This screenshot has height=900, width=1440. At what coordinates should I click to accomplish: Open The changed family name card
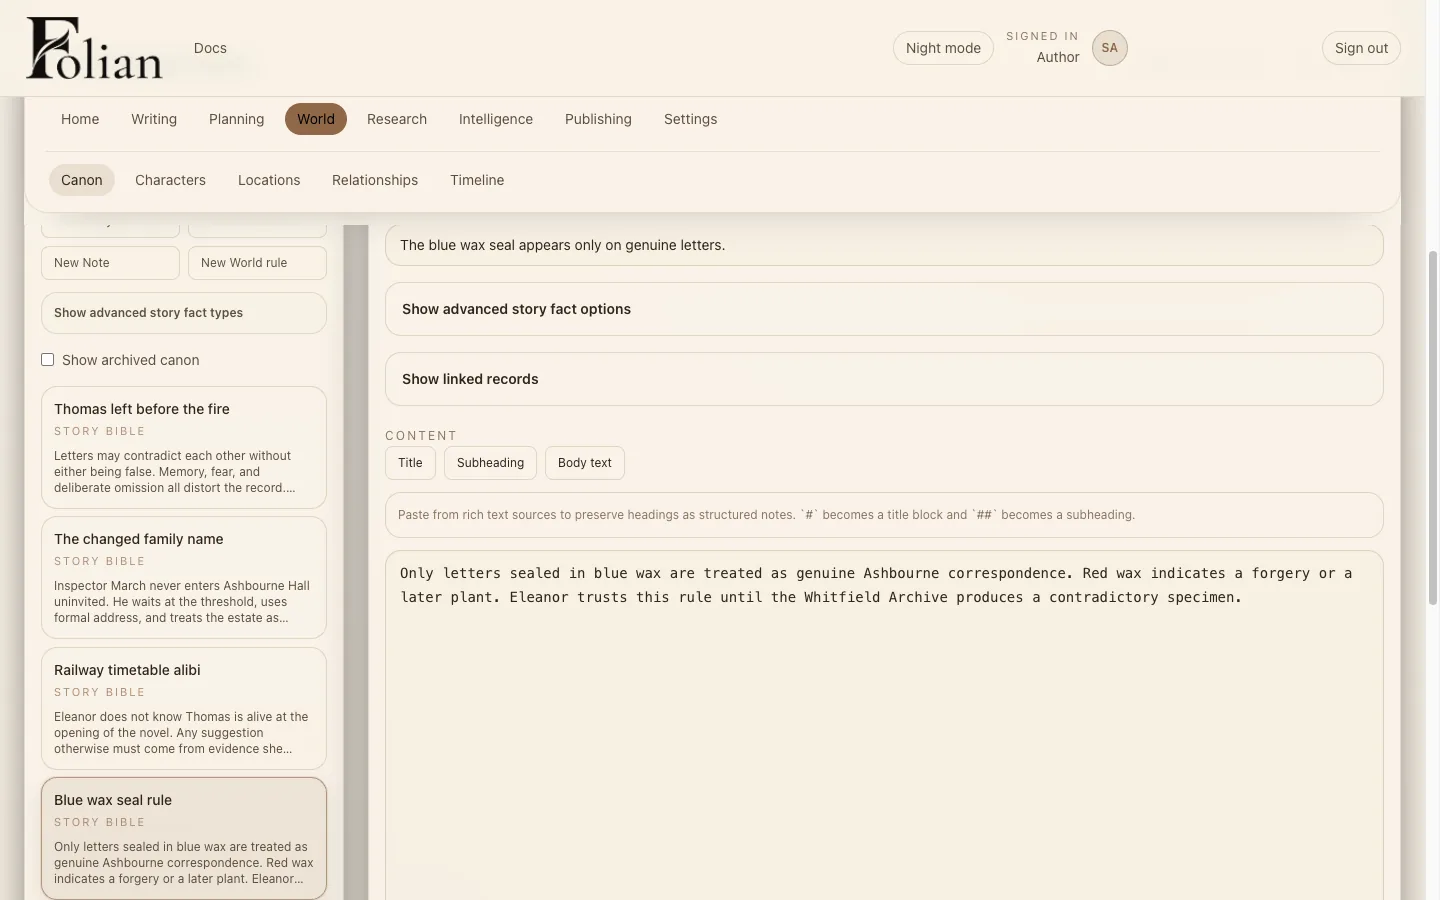point(184,577)
